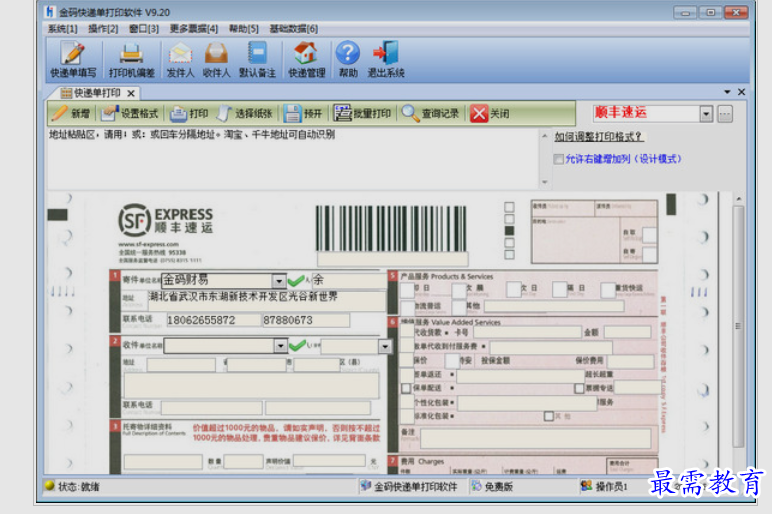Click the 帮助 help icon
The image size is (772, 514).
click(x=348, y=60)
